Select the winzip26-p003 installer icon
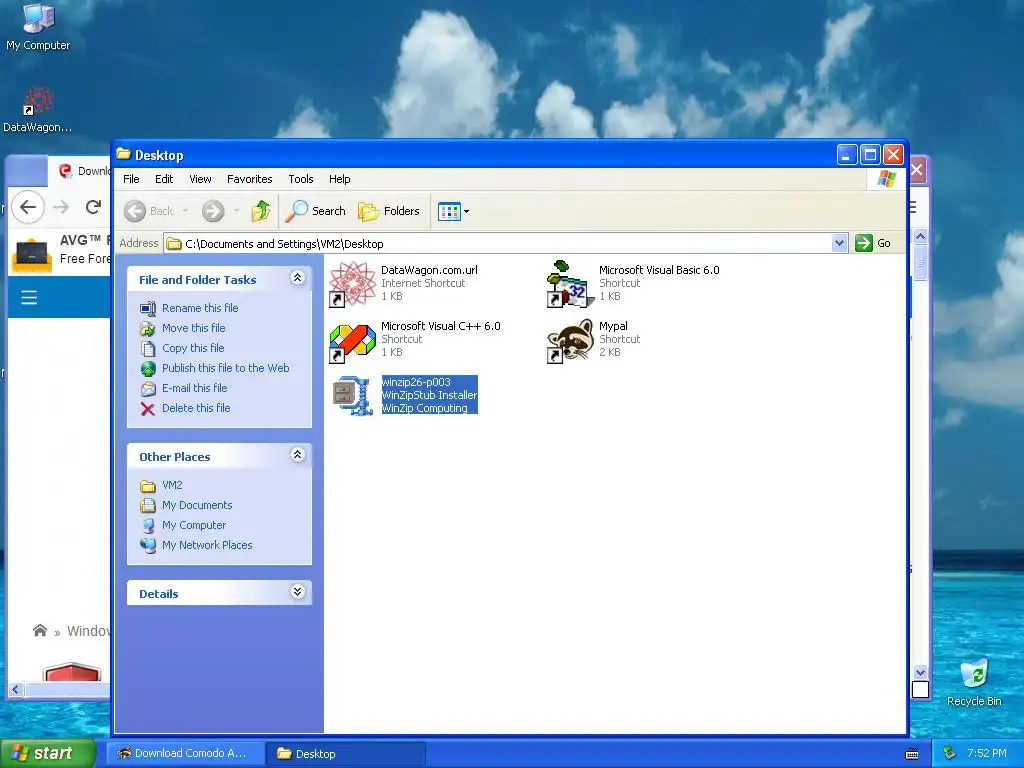The height and width of the screenshot is (768, 1024). 352,396
